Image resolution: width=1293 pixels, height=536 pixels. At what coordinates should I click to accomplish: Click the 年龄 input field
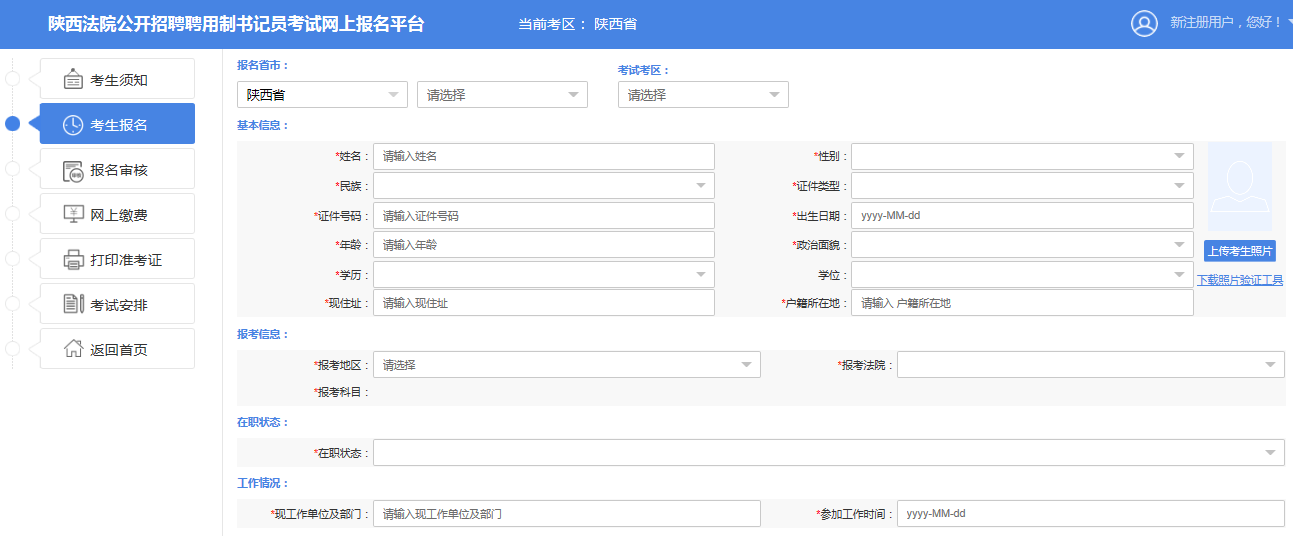[544, 245]
